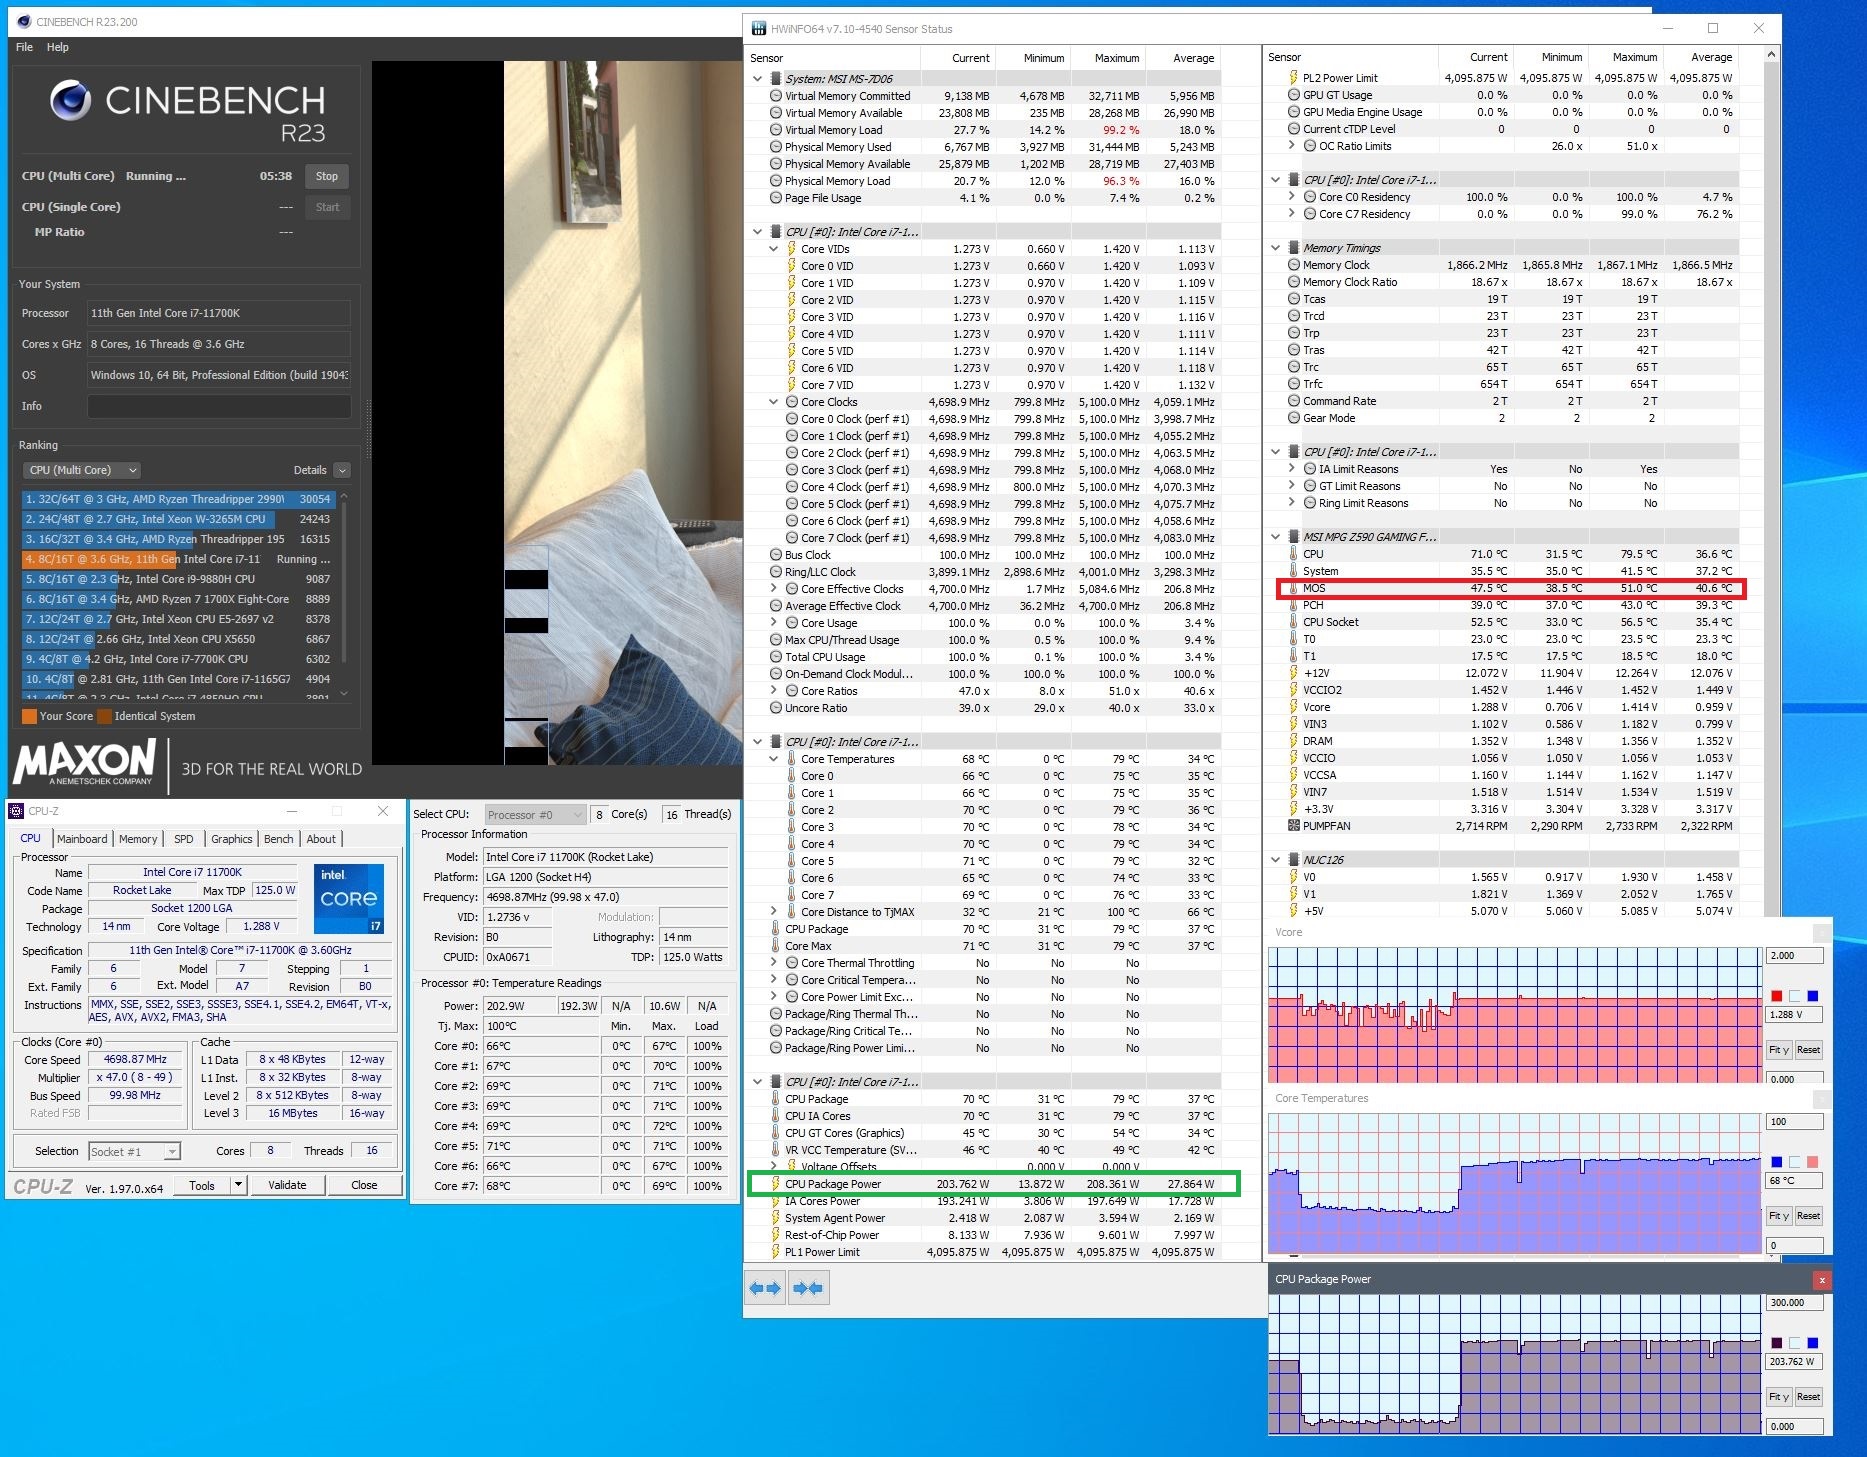Collapse the Core Clocks tree node
1867x1457 pixels.
pos(773,402)
